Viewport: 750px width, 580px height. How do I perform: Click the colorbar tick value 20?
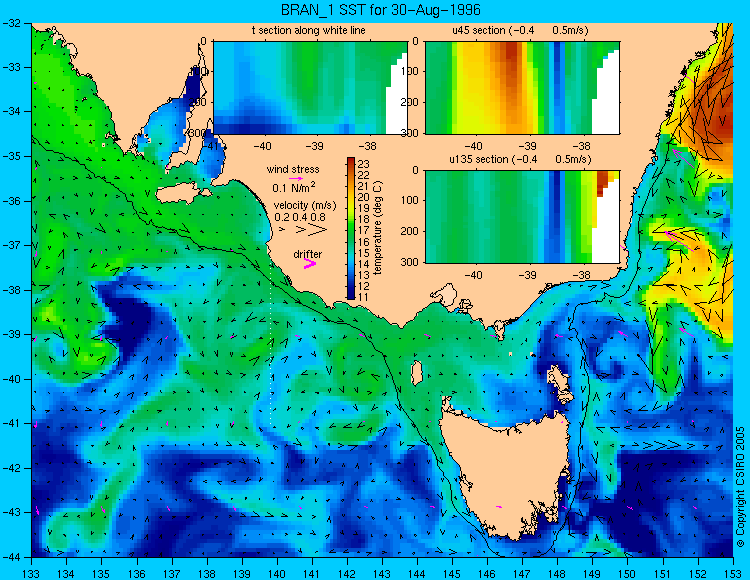click(x=364, y=197)
